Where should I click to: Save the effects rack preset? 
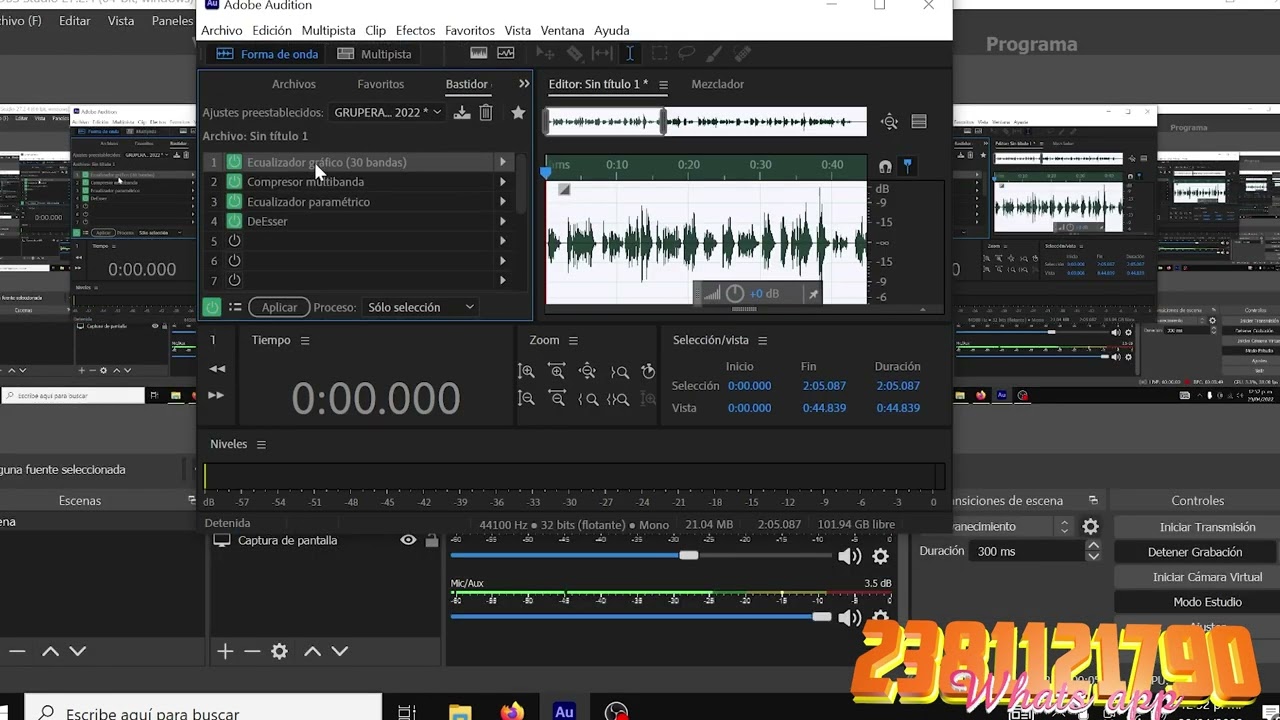tap(462, 113)
